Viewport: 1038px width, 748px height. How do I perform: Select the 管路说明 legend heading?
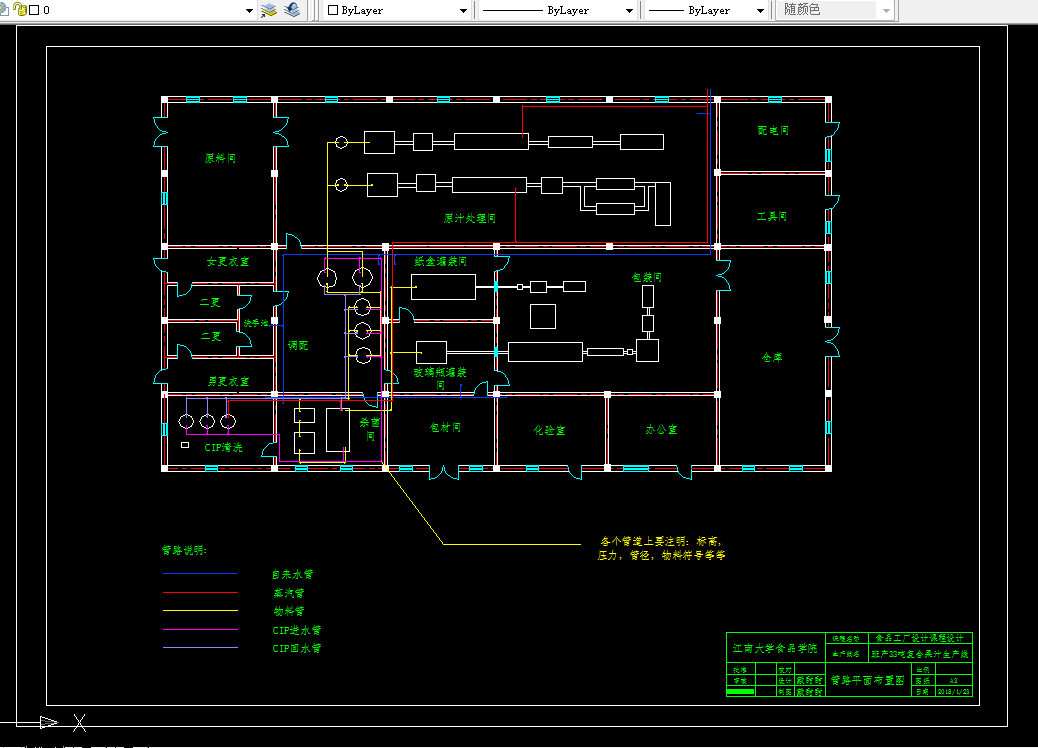pyautogui.click(x=184, y=550)
